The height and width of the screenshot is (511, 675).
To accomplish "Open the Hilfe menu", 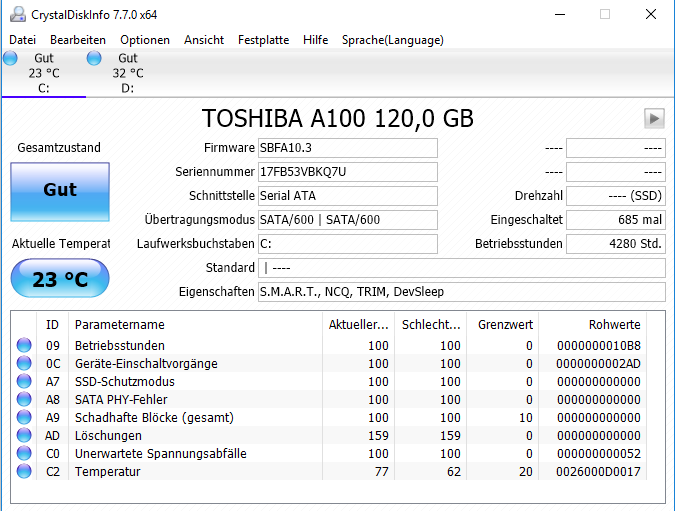I will coord(316,40).
